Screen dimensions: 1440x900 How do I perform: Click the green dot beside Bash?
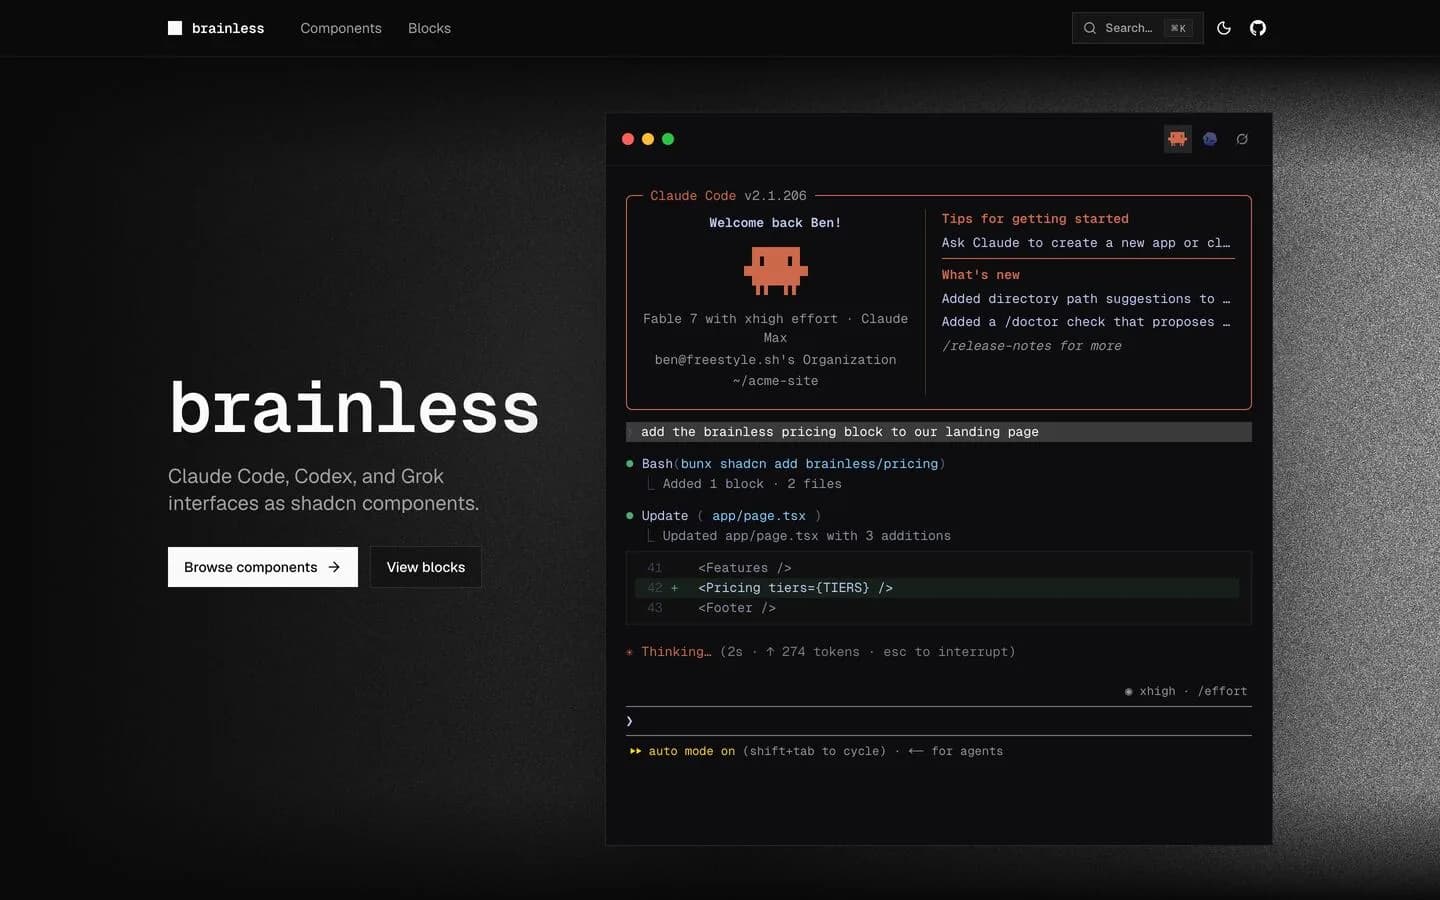click(x=630, y=464)
